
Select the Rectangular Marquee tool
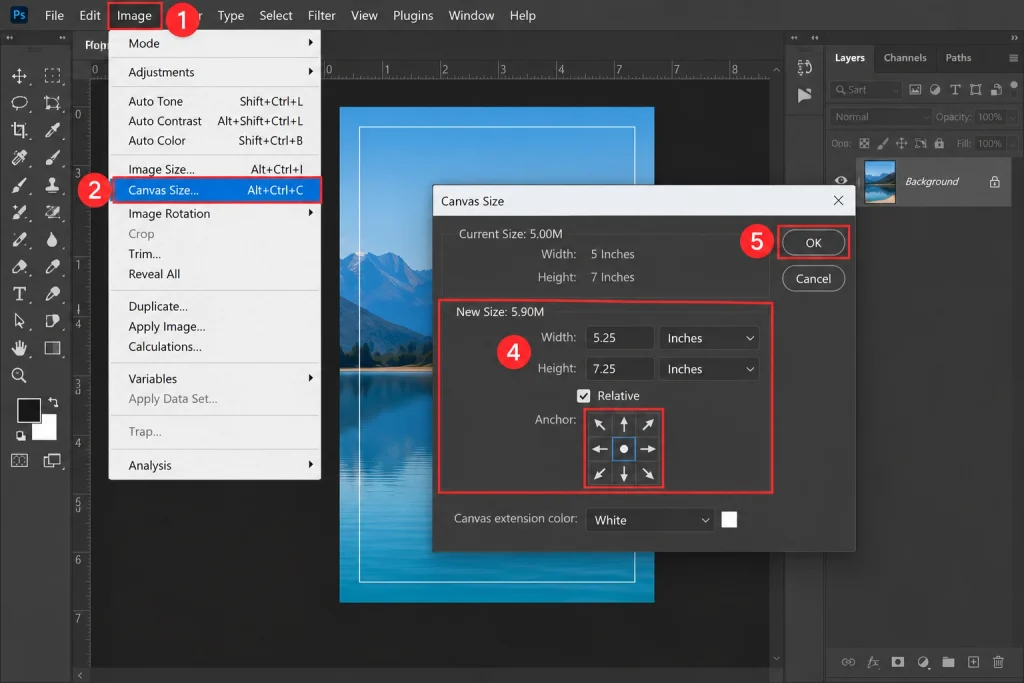pyautogui.click(x=52, y=76)
